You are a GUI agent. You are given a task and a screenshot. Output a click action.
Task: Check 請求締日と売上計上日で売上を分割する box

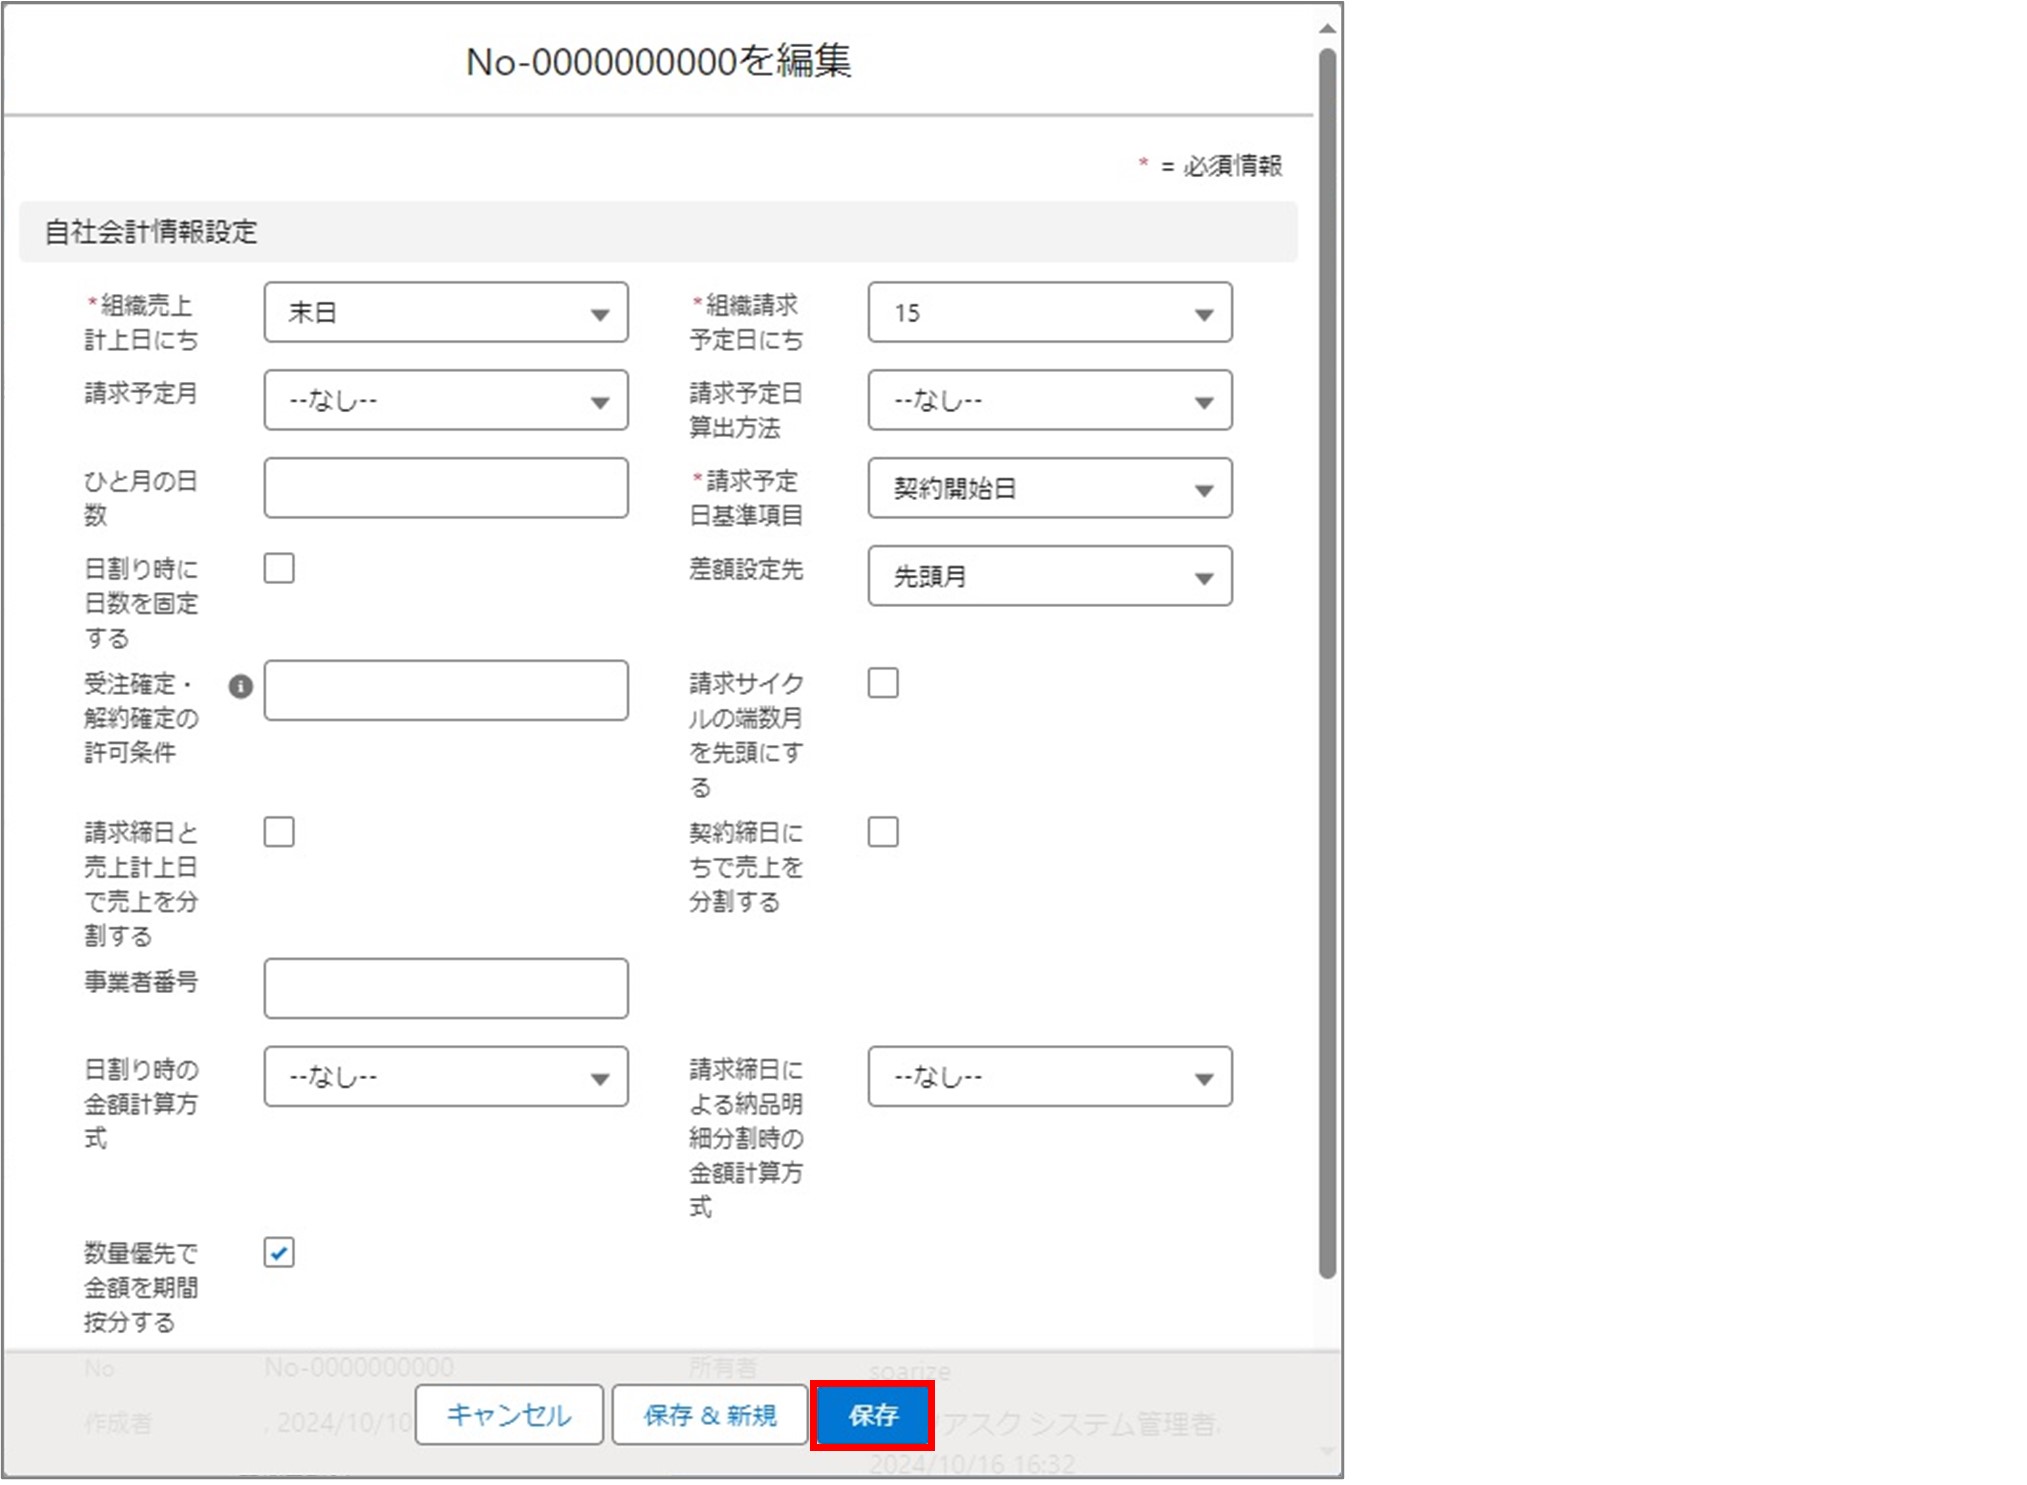[279, 832]
